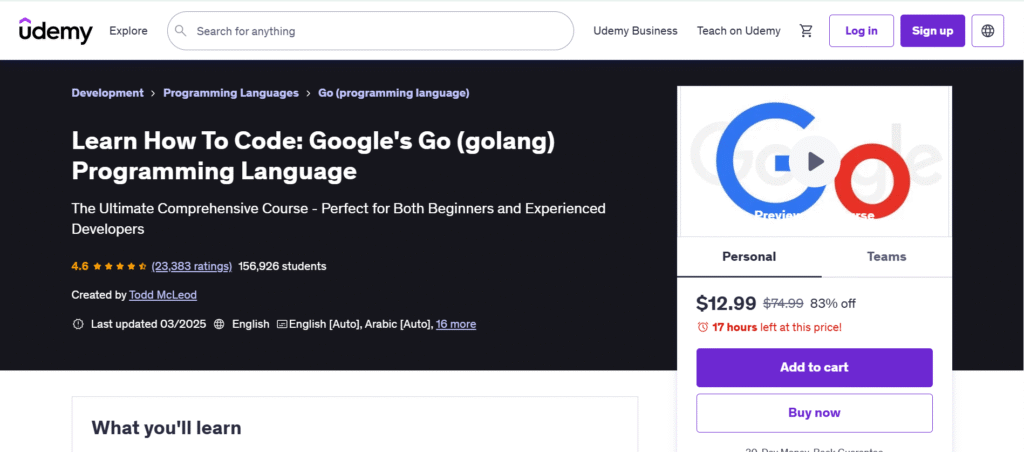
Task: Click the red alarm clock icon
Action: [x=703, y=327]
